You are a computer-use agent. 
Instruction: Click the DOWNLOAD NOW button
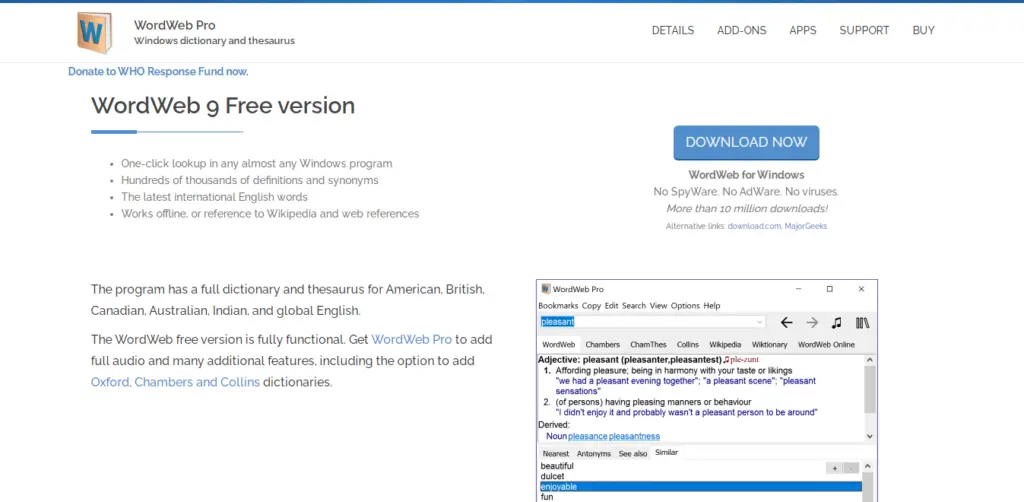(x=746, y=142)
